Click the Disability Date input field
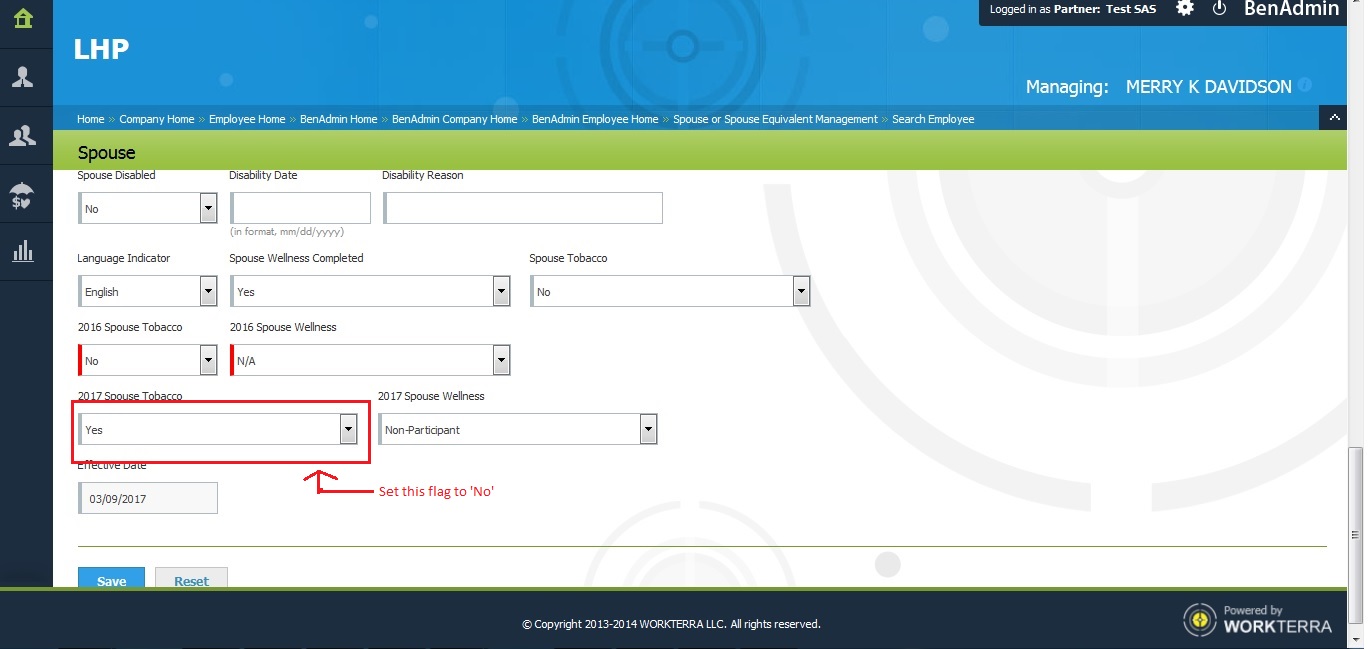 tap(300, 208)
